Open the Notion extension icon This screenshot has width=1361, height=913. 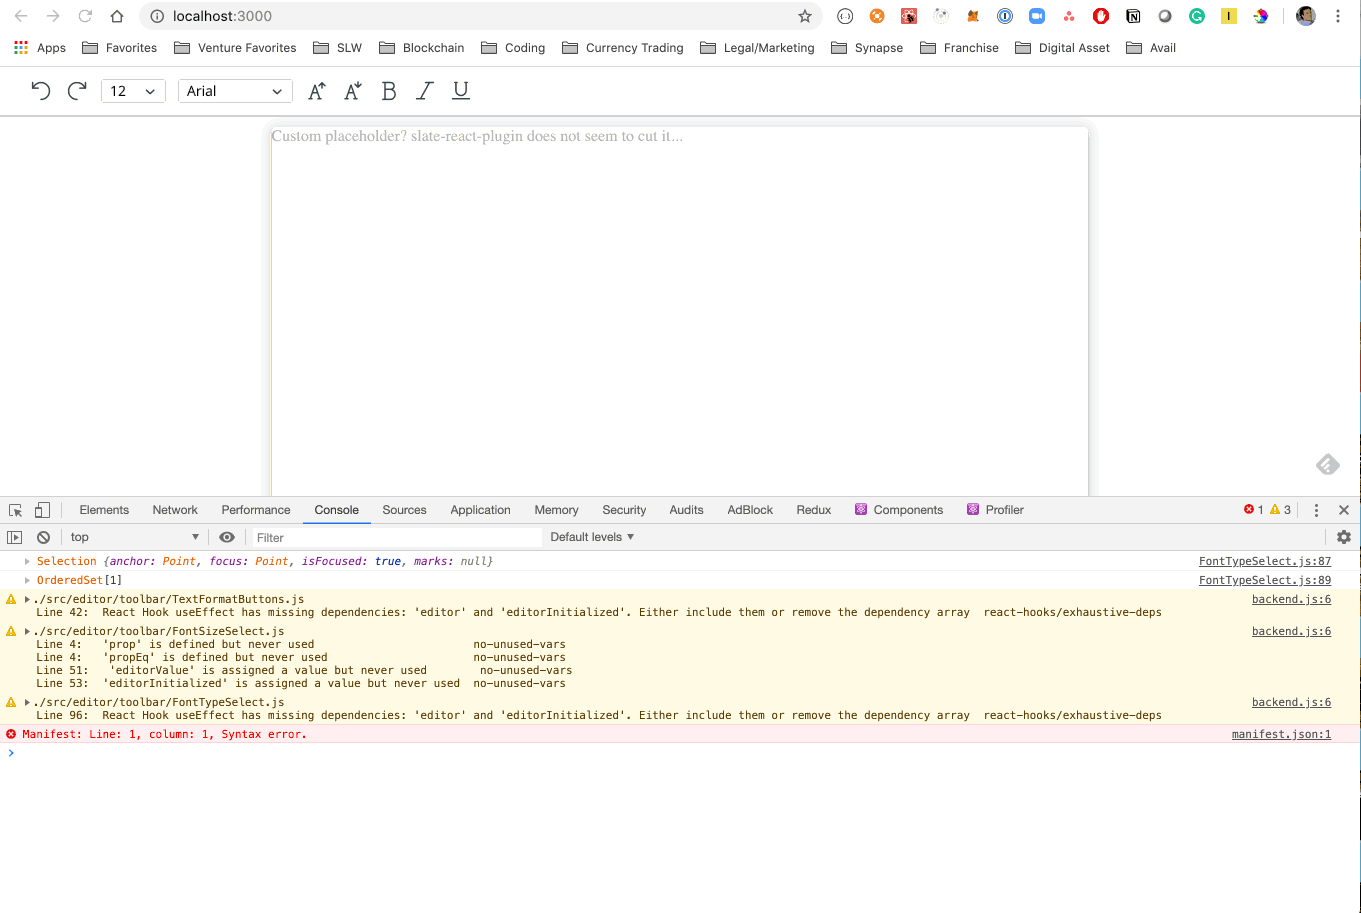(x=1133, y=16)
